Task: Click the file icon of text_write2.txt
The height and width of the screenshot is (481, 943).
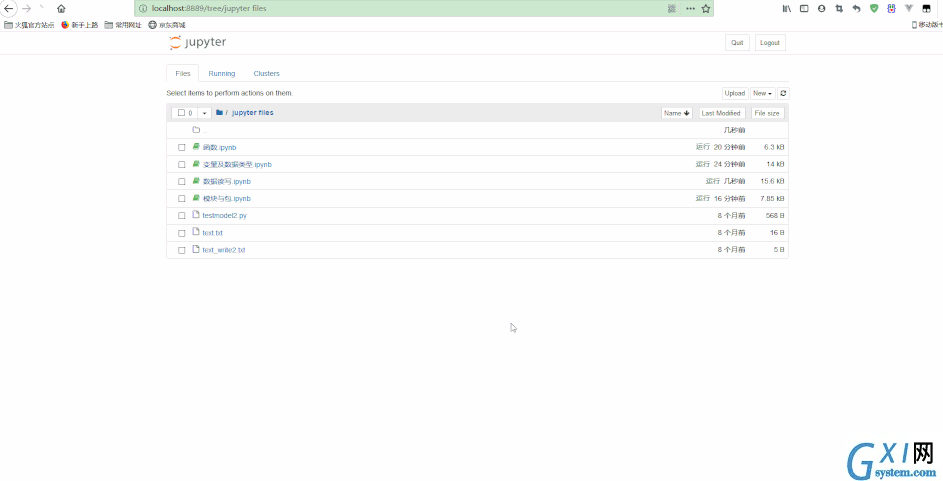Action: point(195,249)
